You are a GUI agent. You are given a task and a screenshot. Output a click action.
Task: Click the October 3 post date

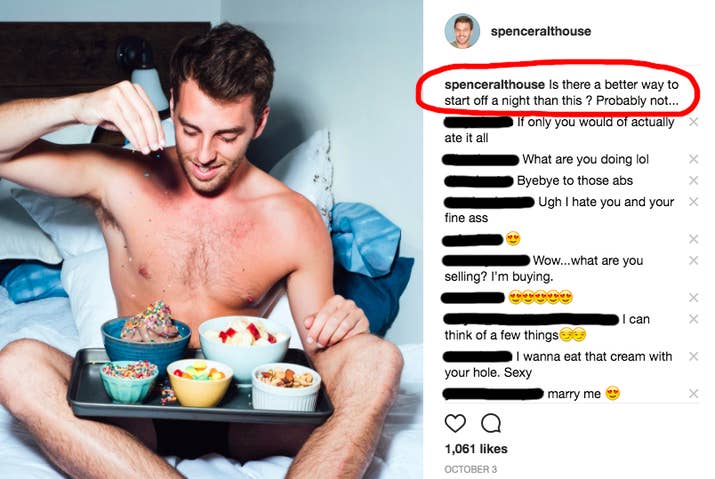point(471,469)
